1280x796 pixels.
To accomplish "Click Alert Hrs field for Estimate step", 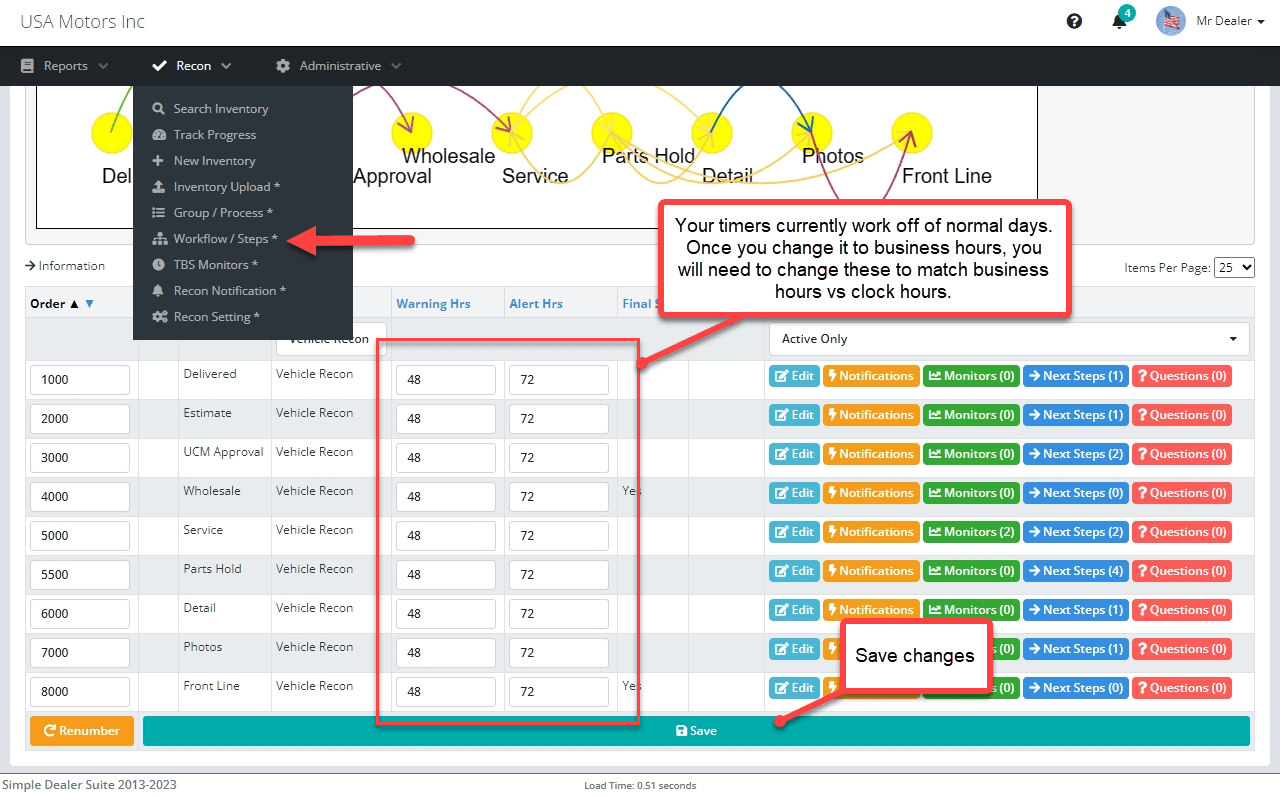I will pyautogui.click(x=559, y=419).
